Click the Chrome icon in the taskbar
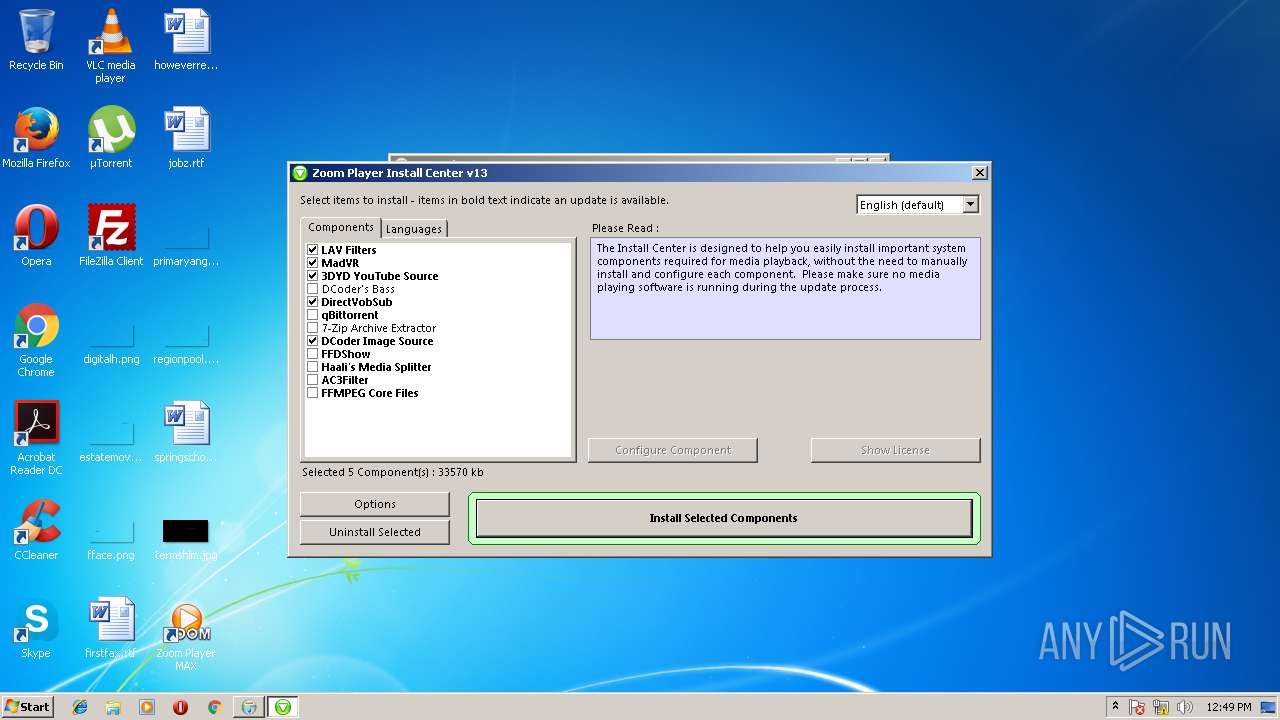Viewport: 1280px width, 720px height. (214, 707)
